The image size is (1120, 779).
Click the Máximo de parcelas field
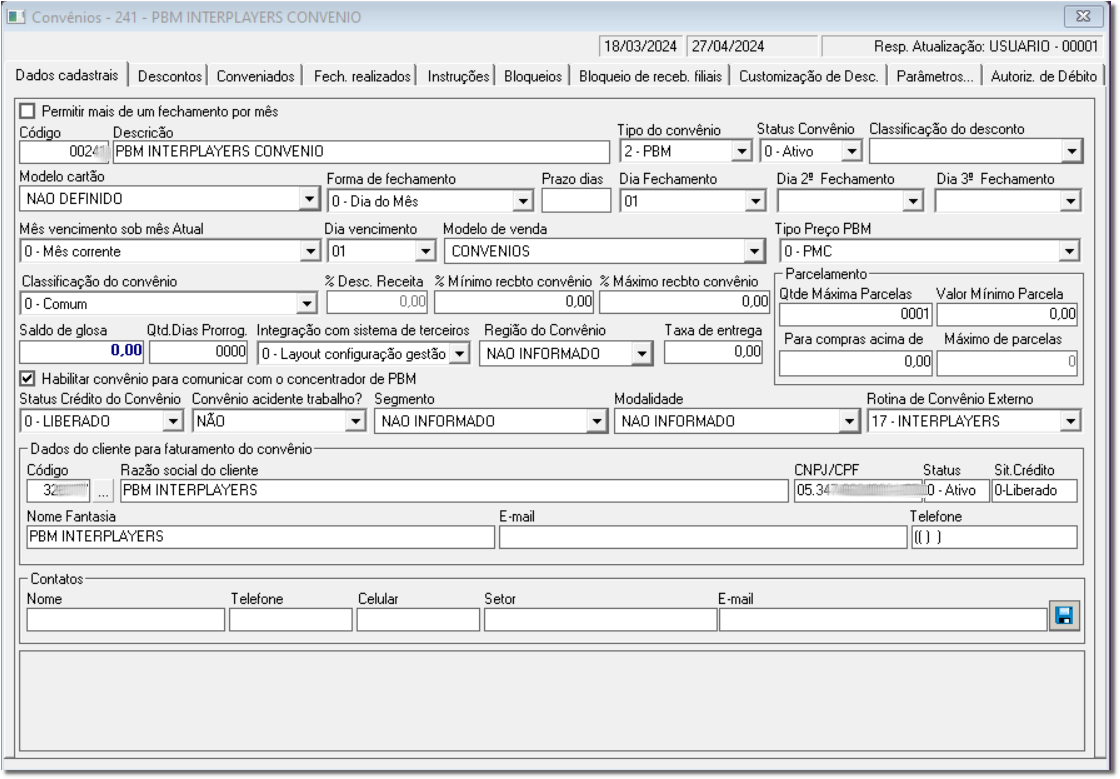click(x=1007, y=362)
